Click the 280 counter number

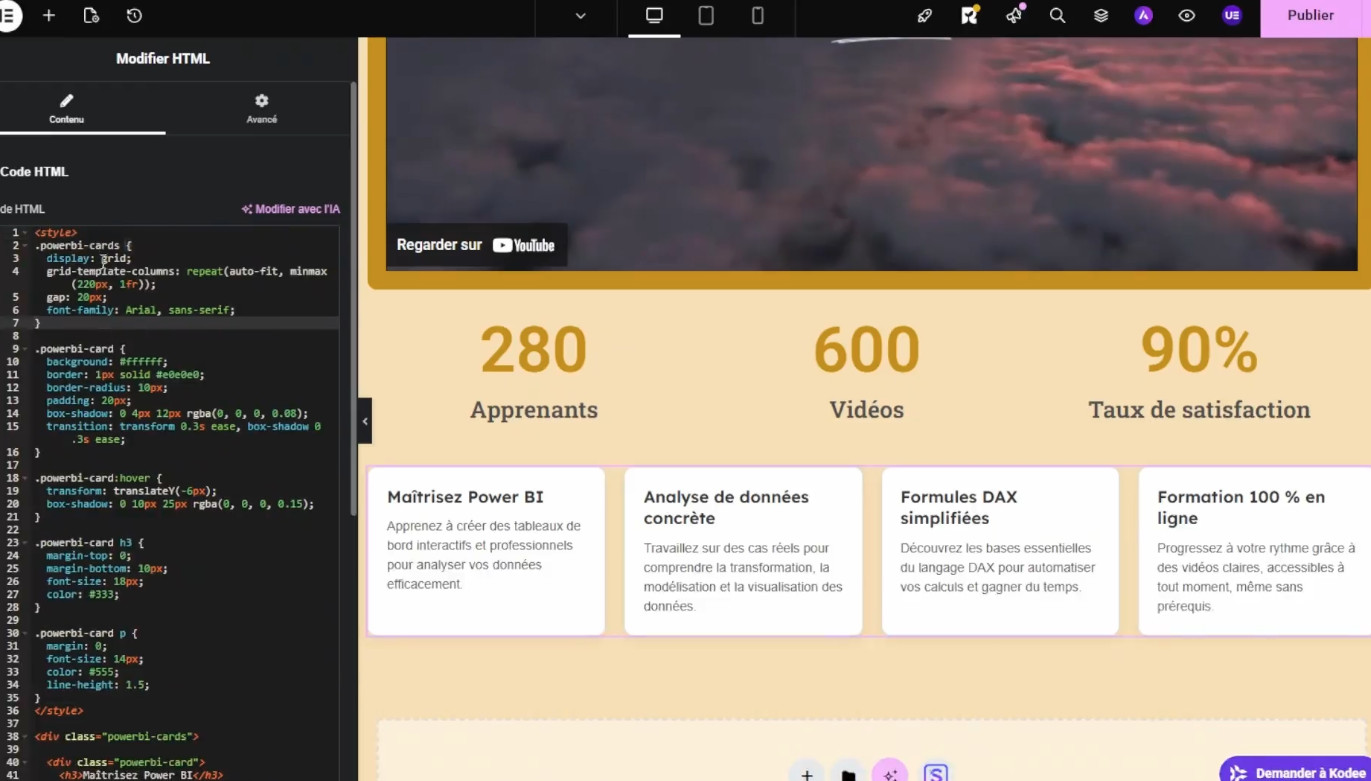[534, 350]
